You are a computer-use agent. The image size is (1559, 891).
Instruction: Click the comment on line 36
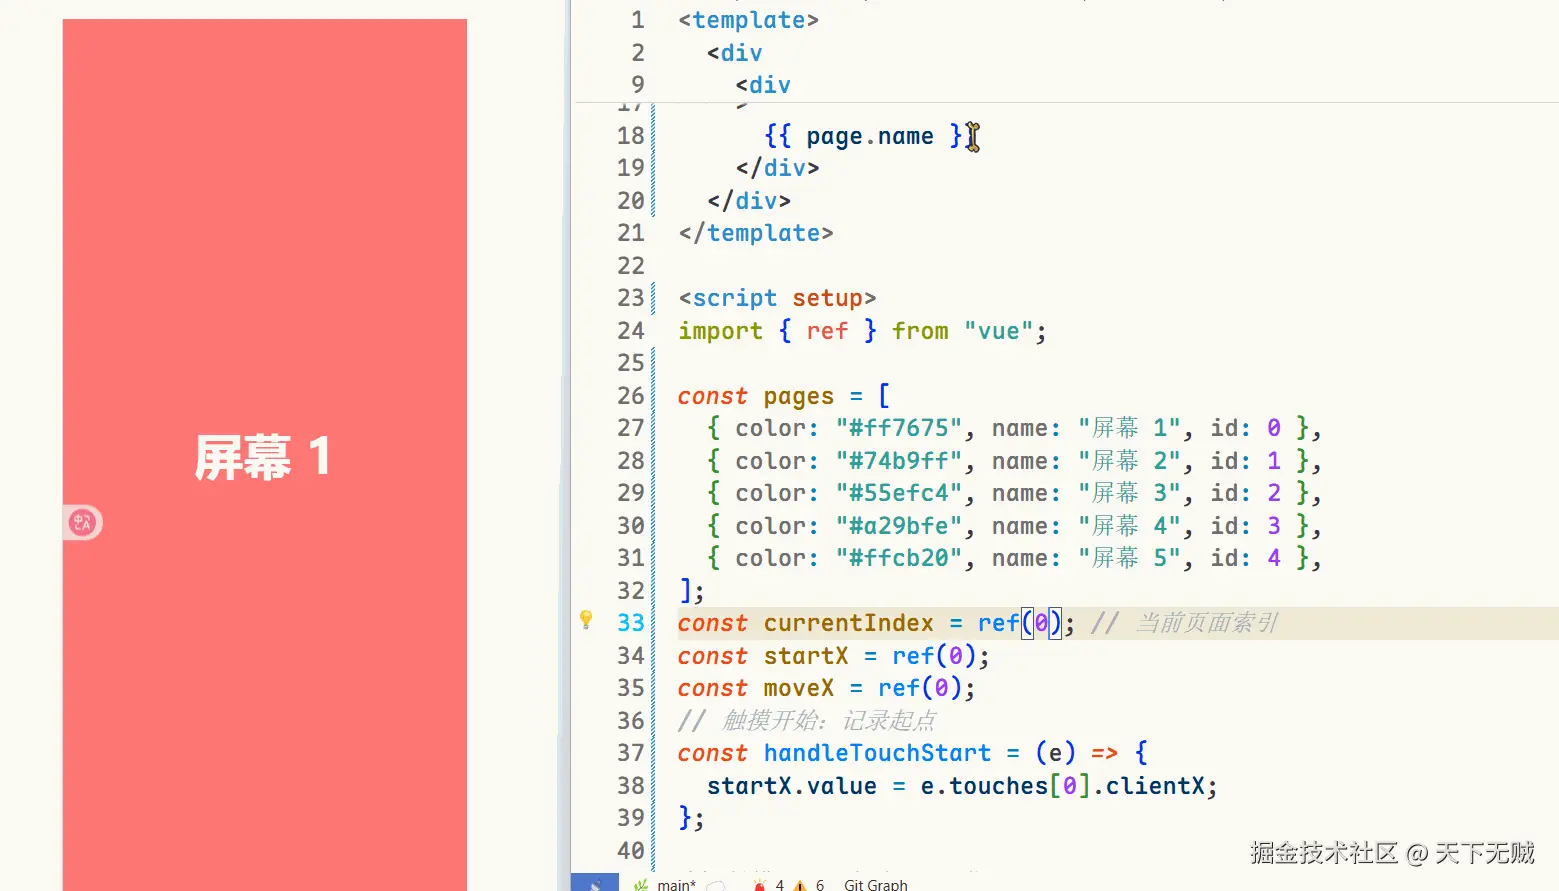pyautogui.click(x=806, y=721)
